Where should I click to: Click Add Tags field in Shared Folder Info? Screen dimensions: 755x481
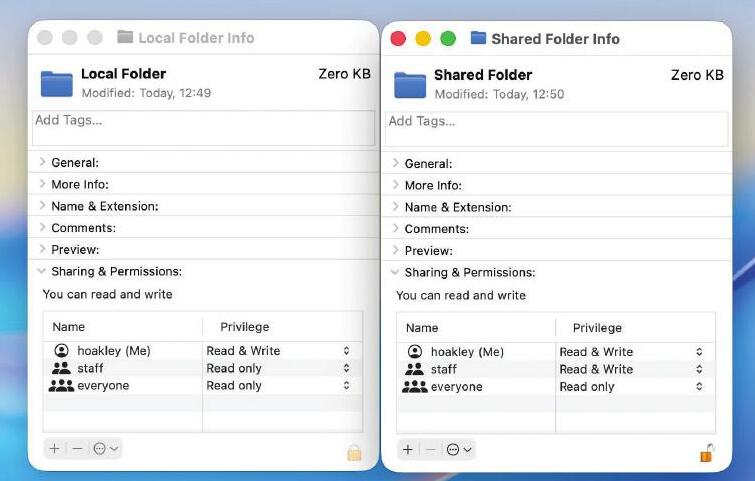point(556,129)
